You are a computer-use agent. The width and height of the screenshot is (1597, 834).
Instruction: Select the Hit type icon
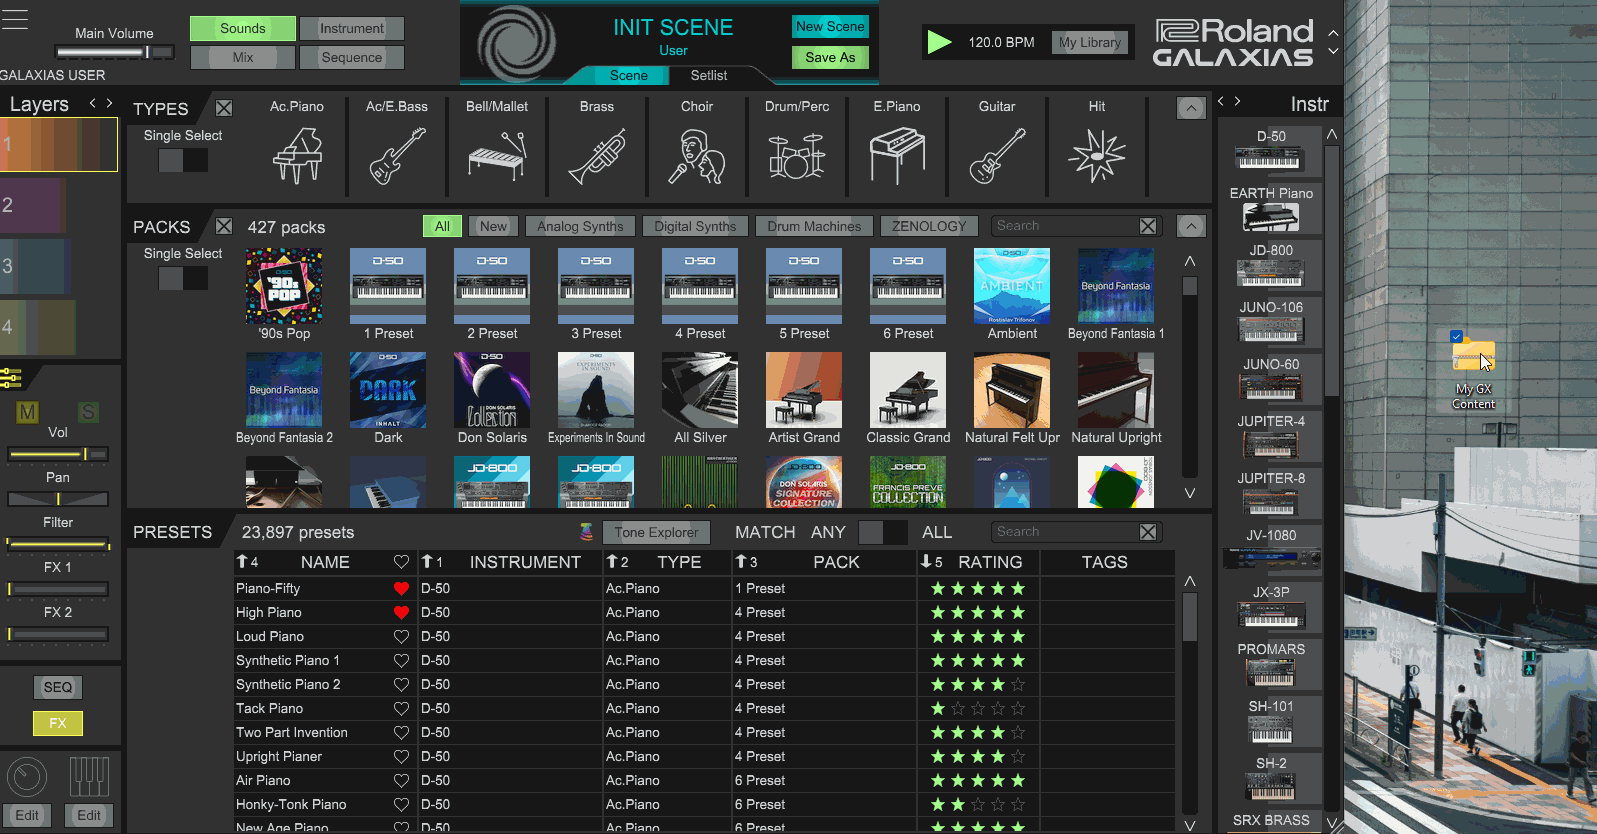click(1097, 156)
